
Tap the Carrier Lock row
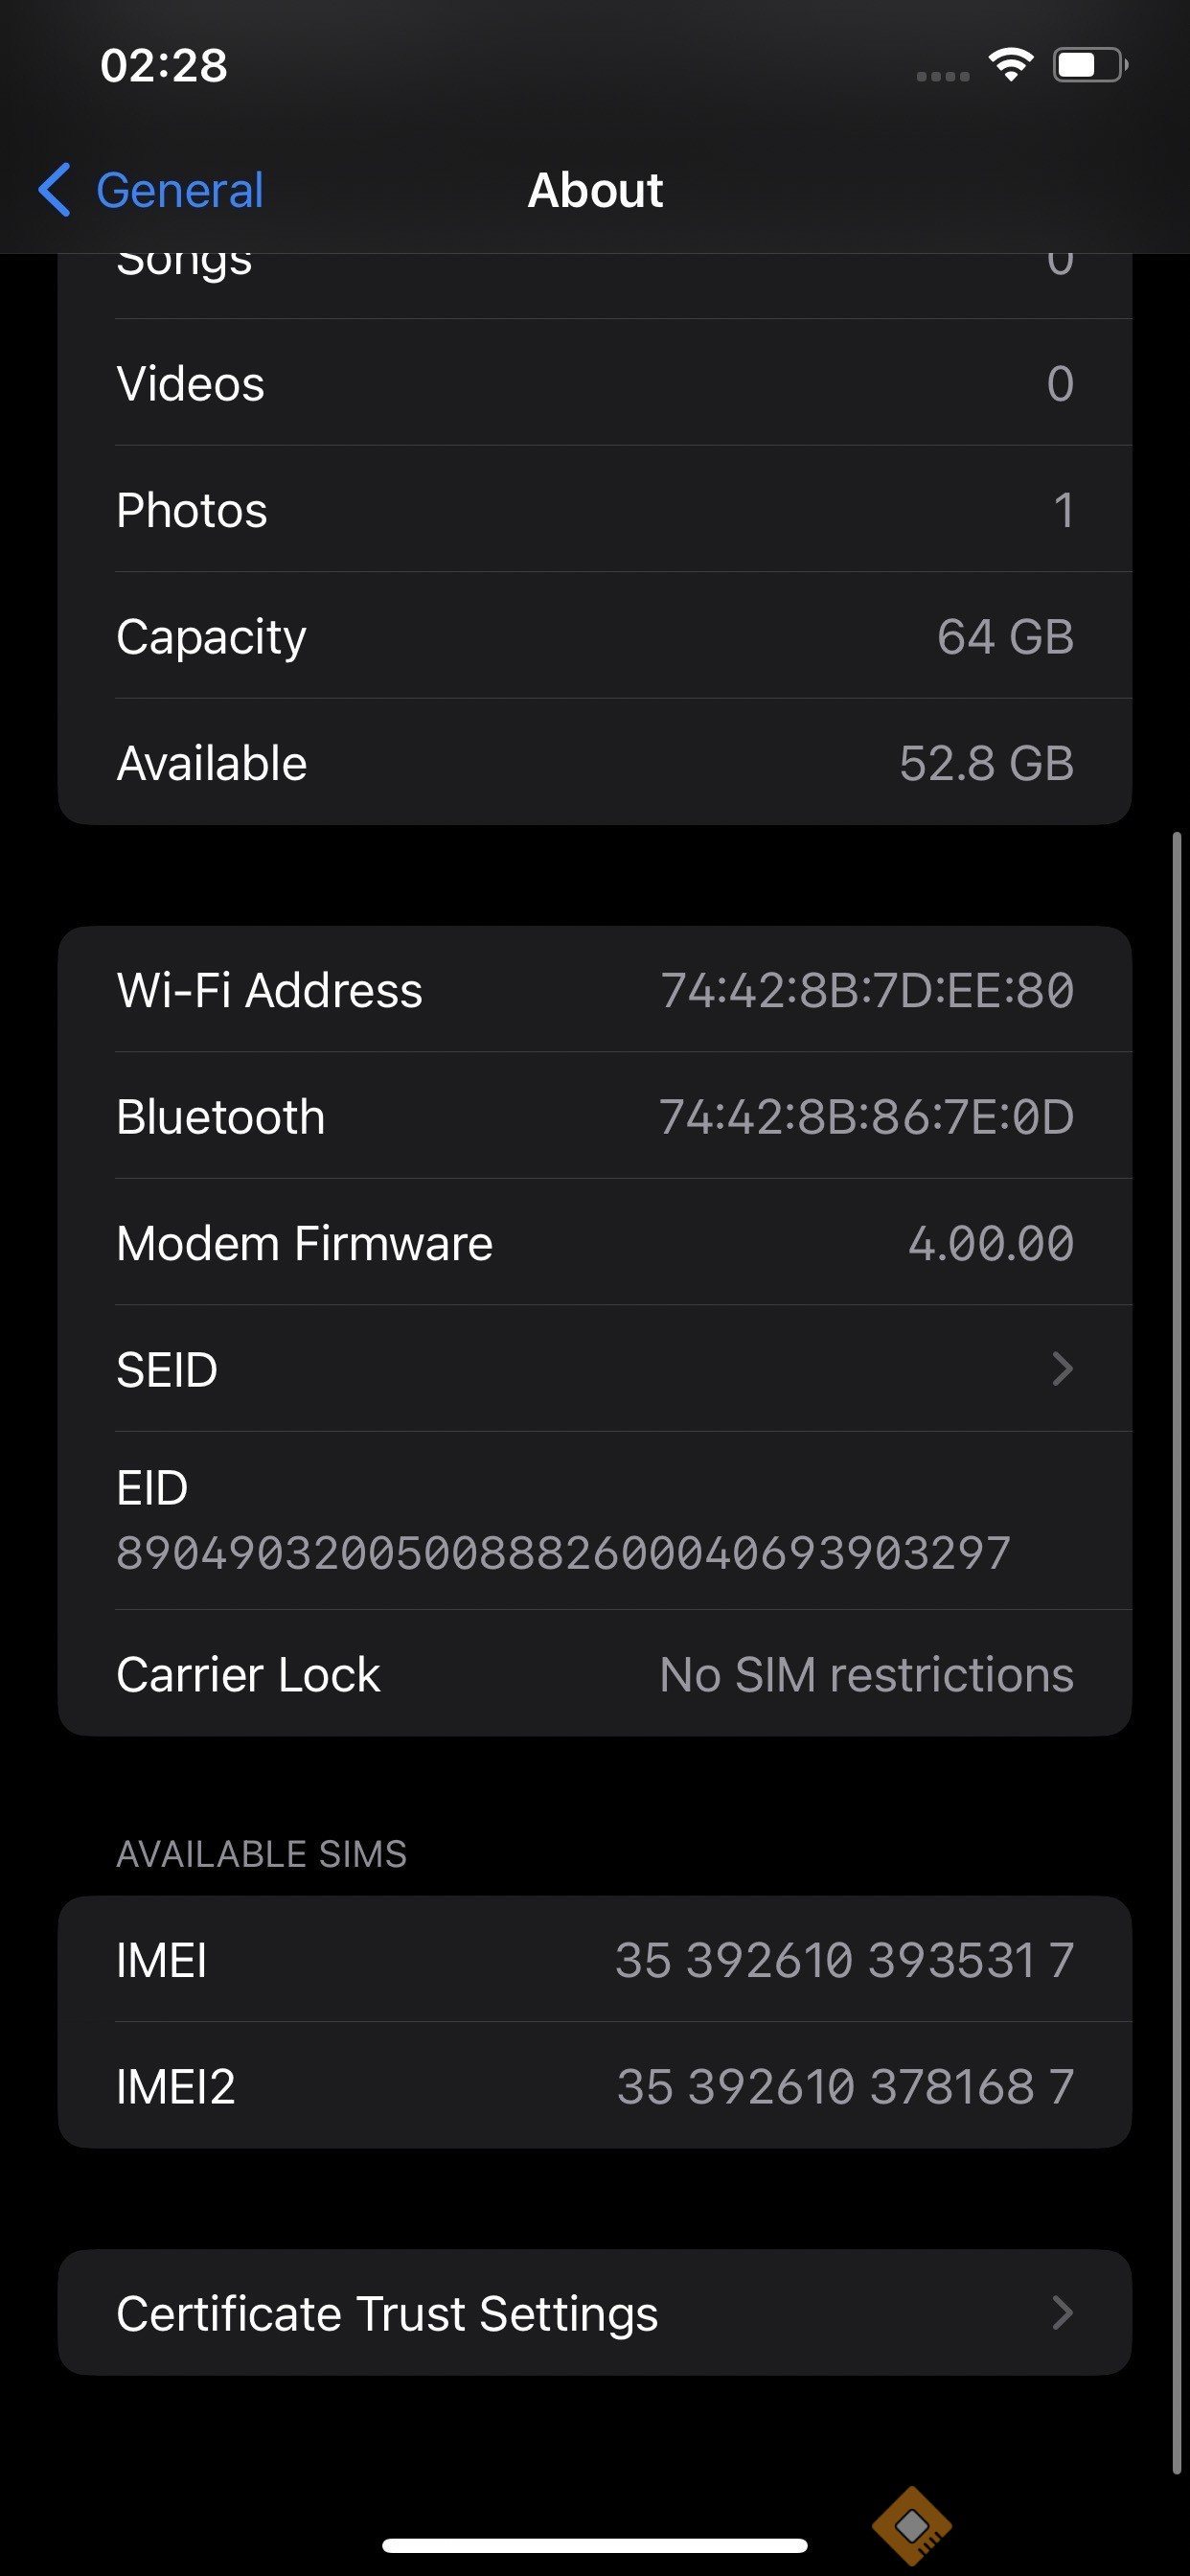pyautogui.click(x=594, y=1674)
